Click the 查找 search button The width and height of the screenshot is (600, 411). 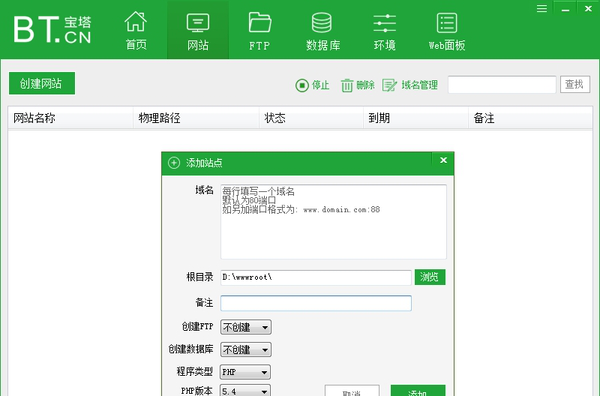point(575,84)
